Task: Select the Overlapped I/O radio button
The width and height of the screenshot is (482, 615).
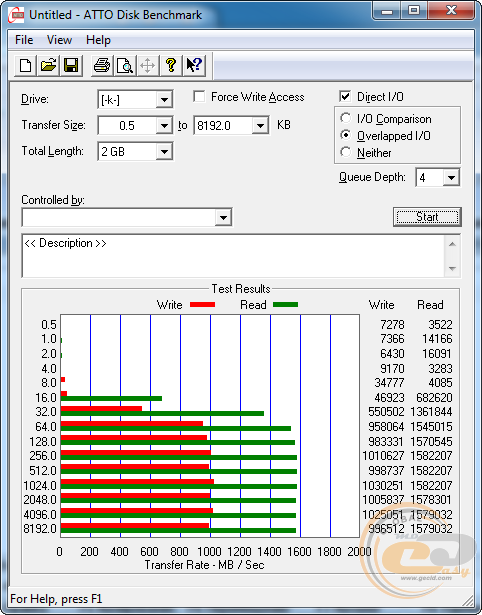Action: click(x=346, y=135)
